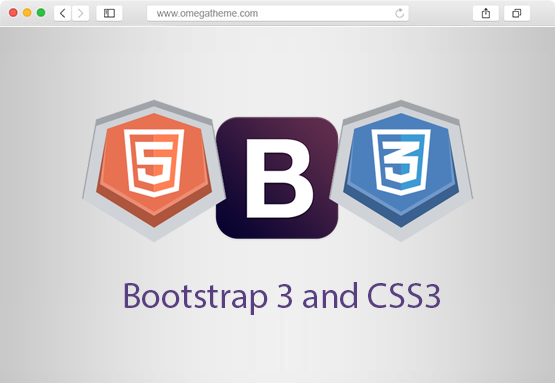Select the "Bootstrap 3 and CSS3" heading
The width and height of the screenshot is (555, 383).
point(282,297)
